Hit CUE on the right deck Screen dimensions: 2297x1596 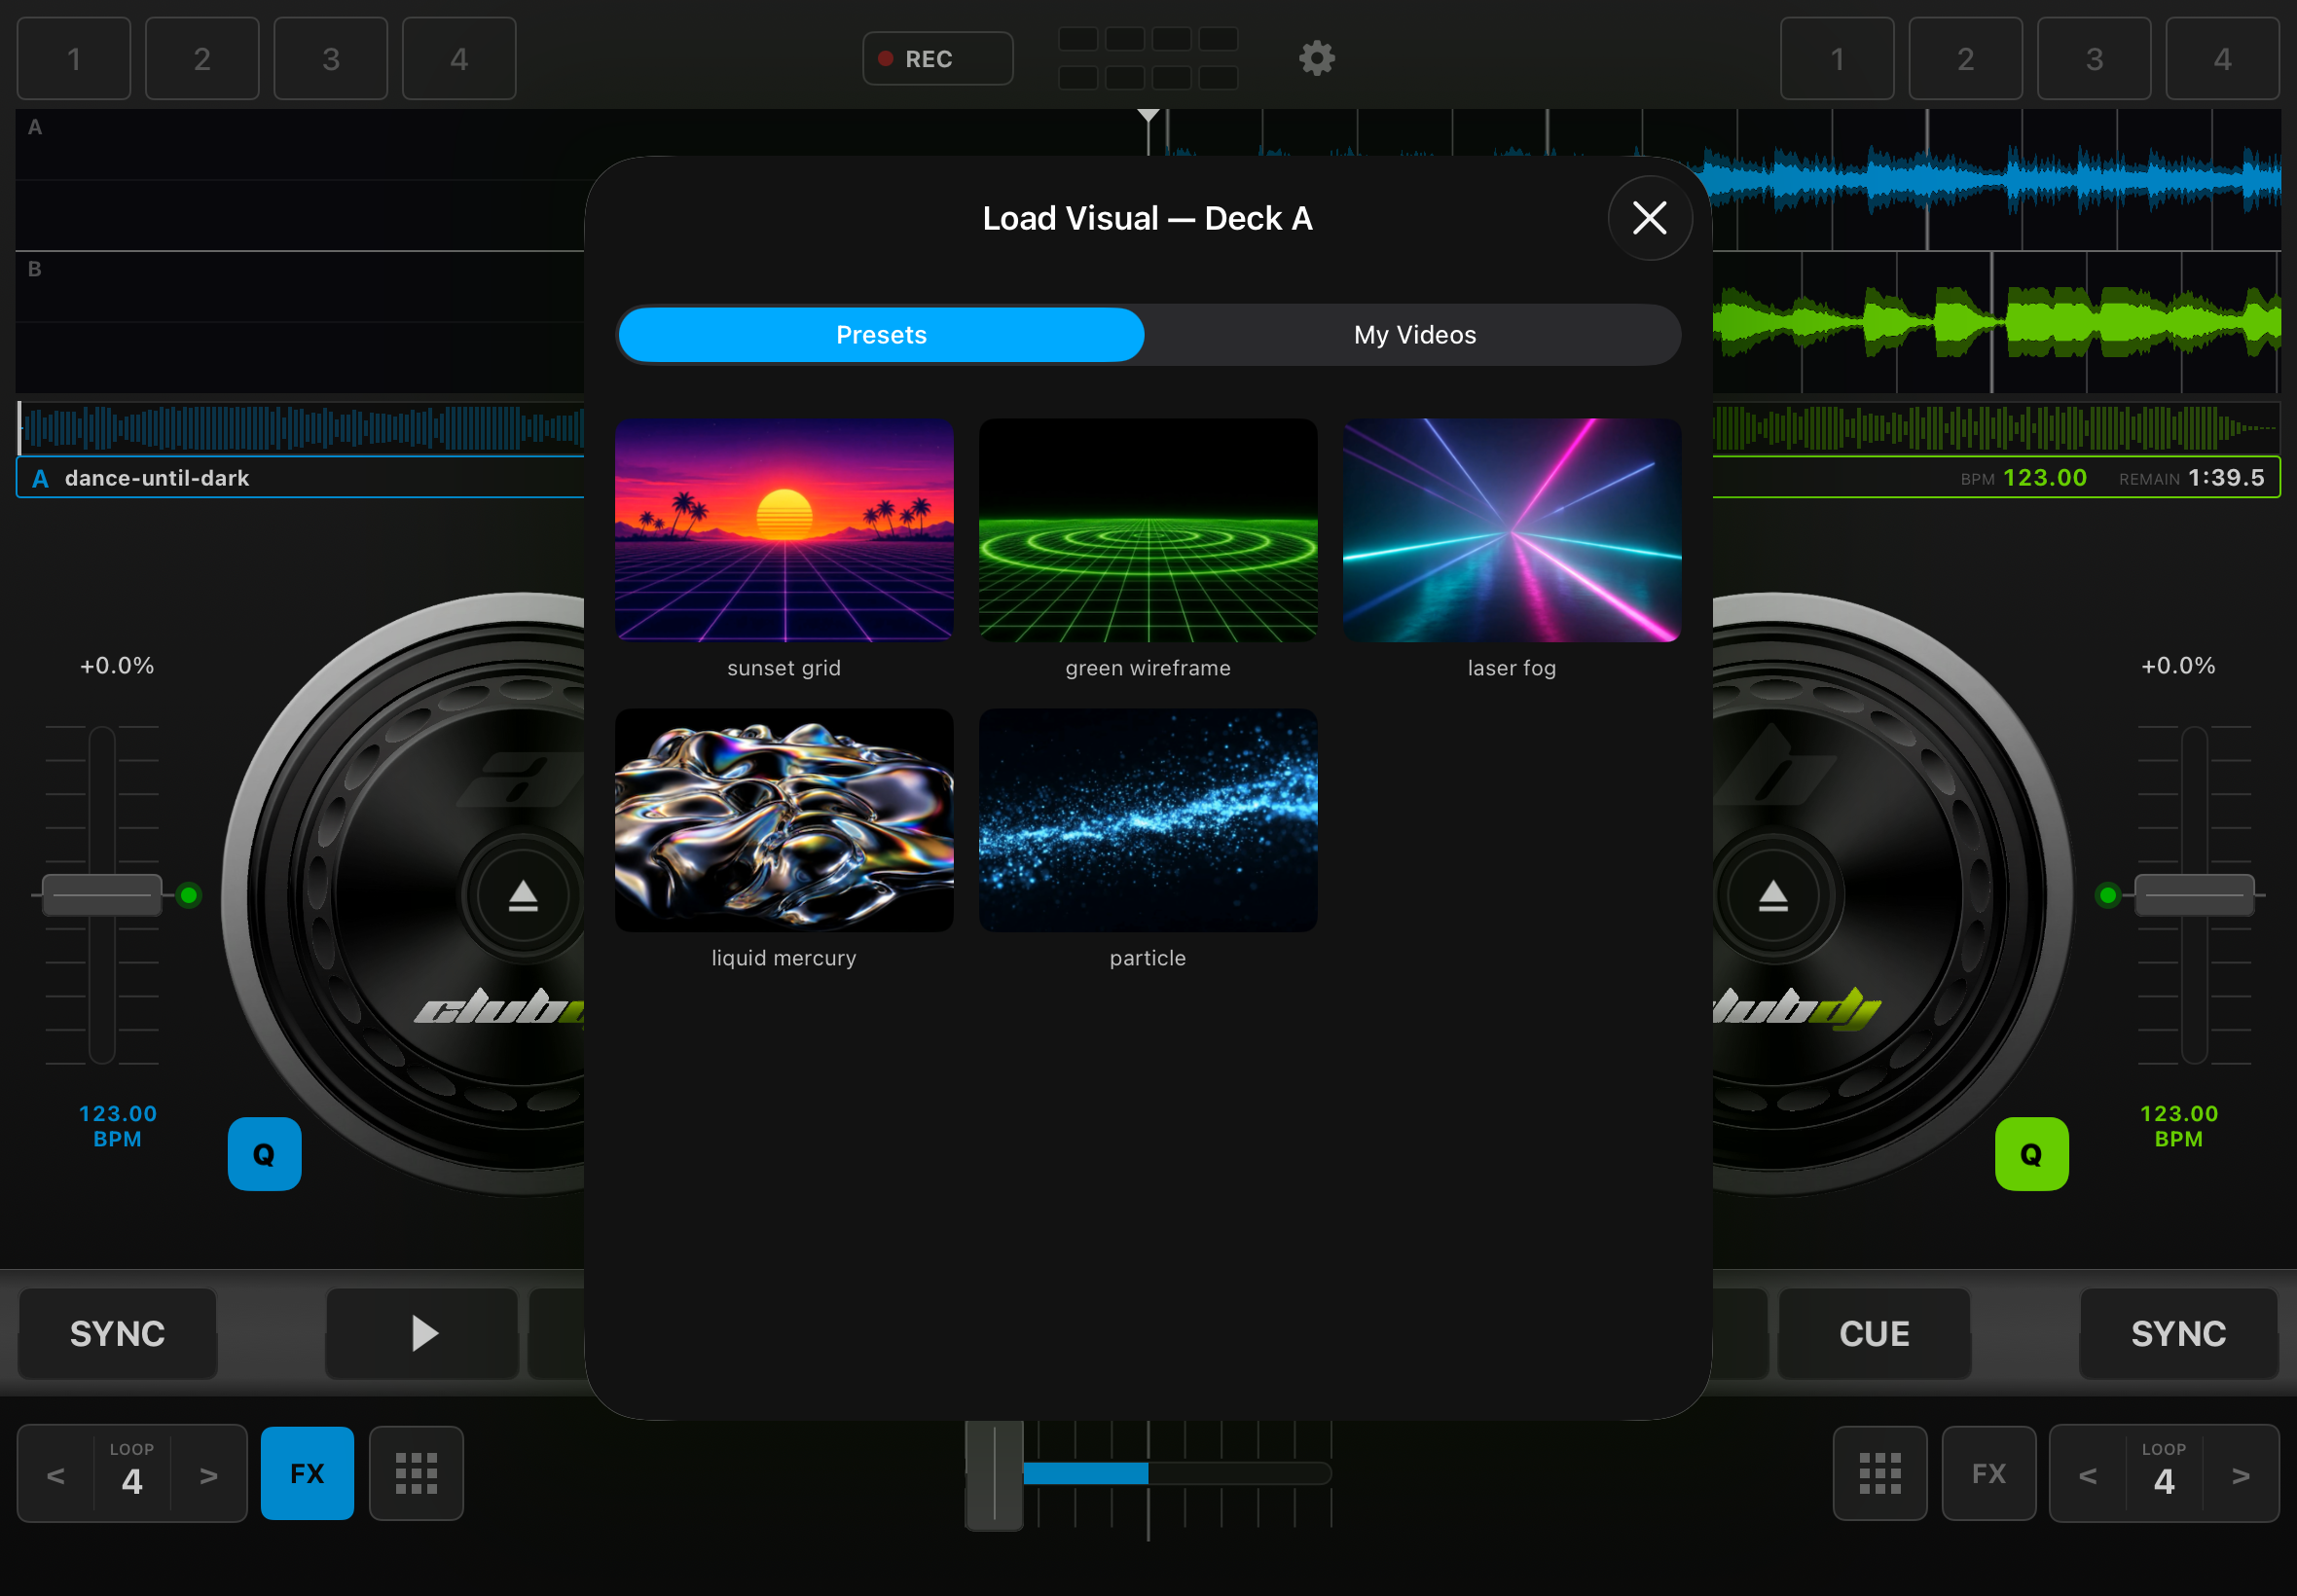[1874, 1333]
